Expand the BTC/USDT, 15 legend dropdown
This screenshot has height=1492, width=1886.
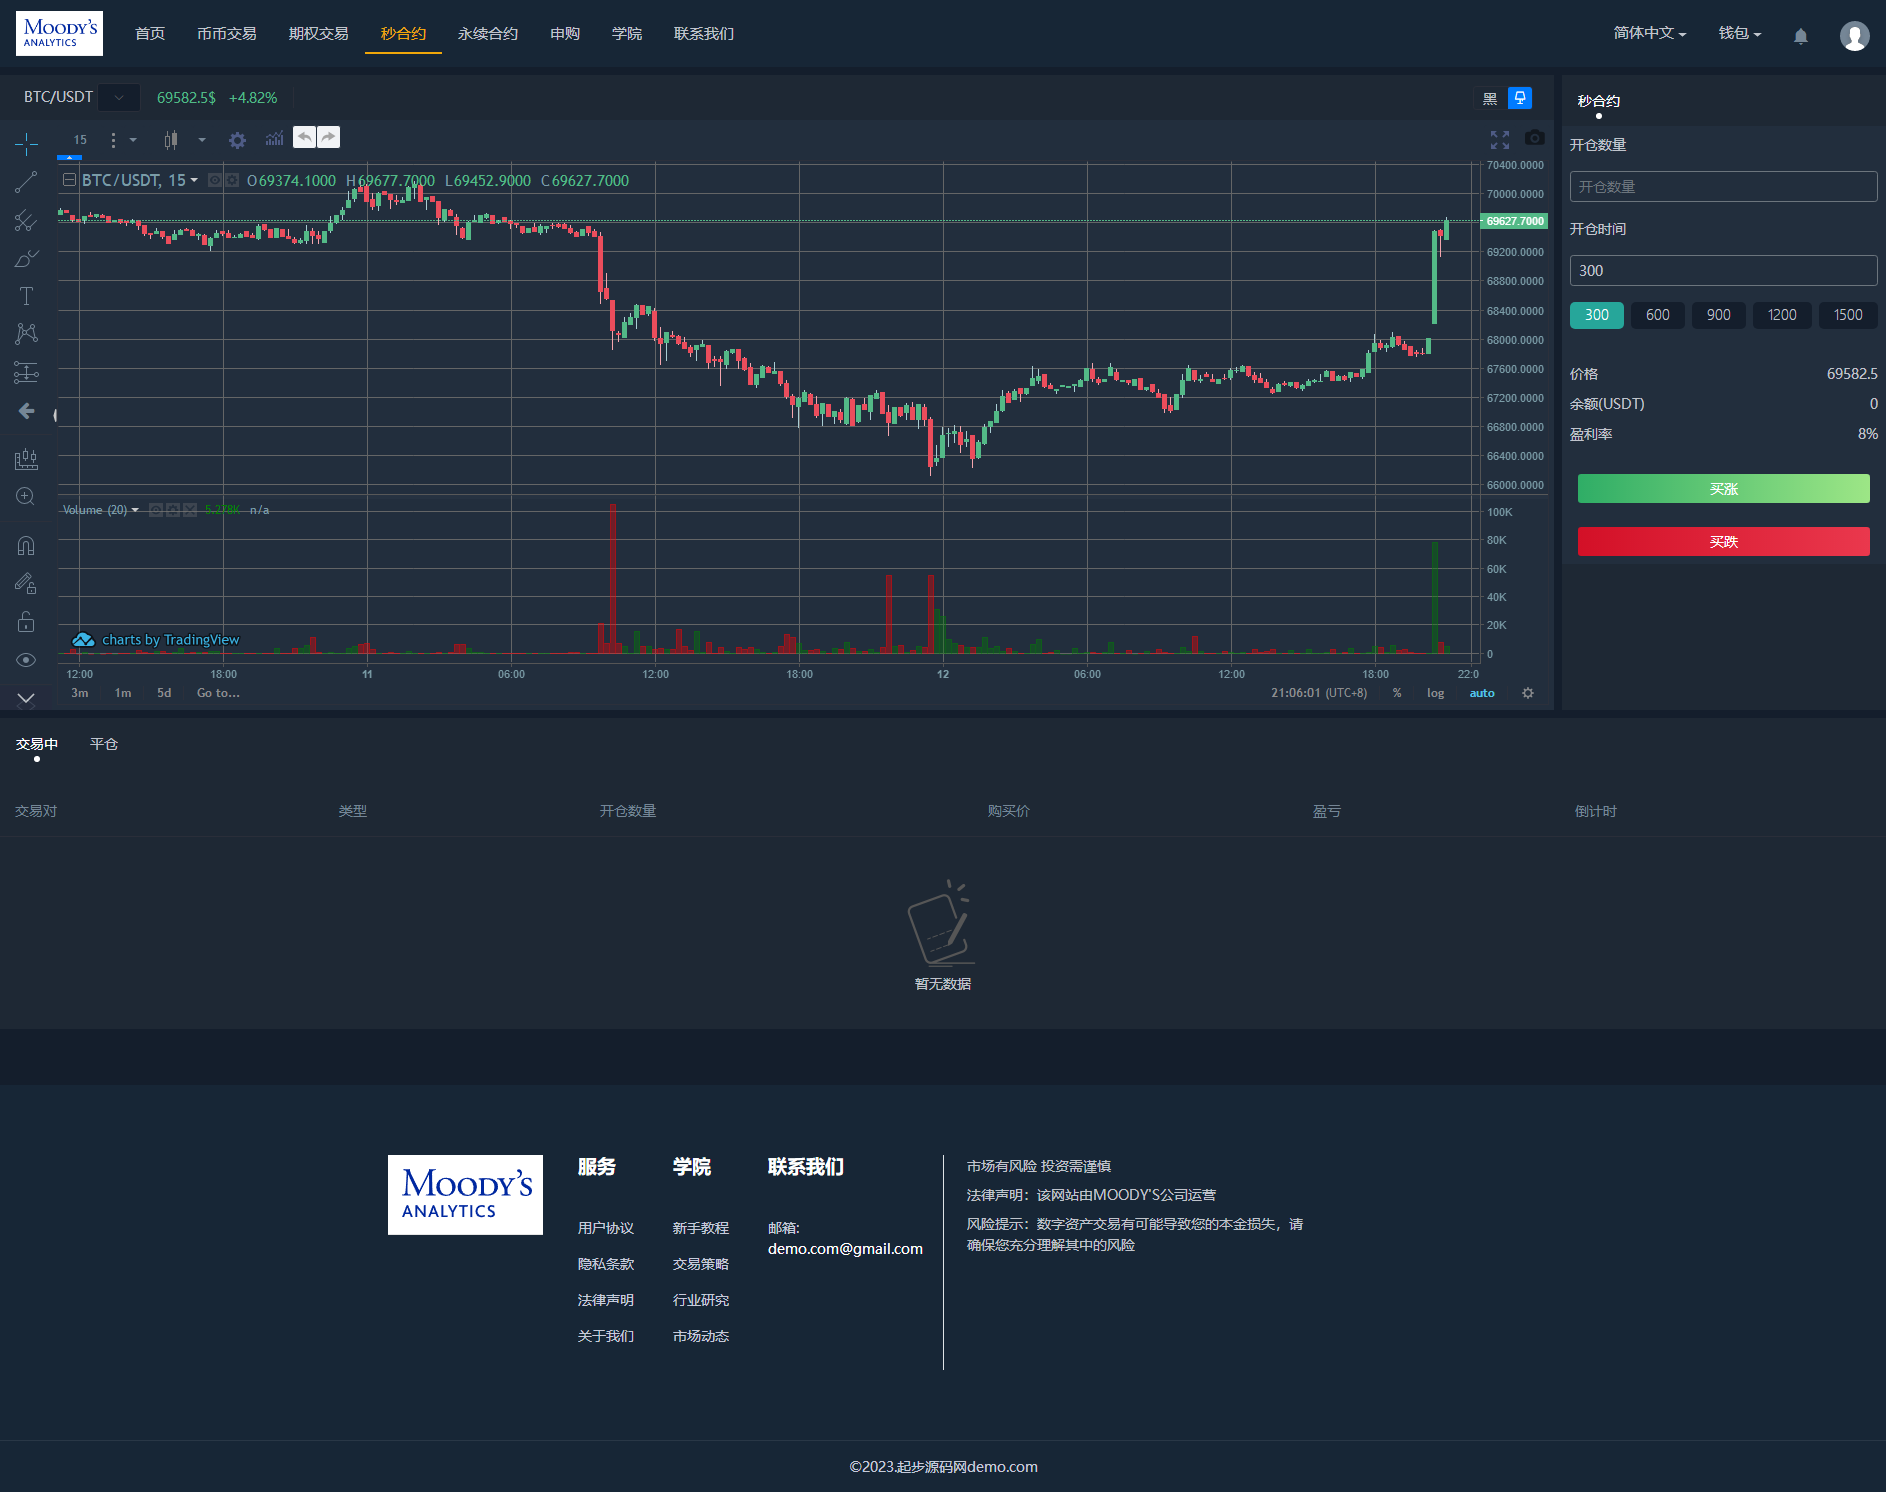coord(194,180)
